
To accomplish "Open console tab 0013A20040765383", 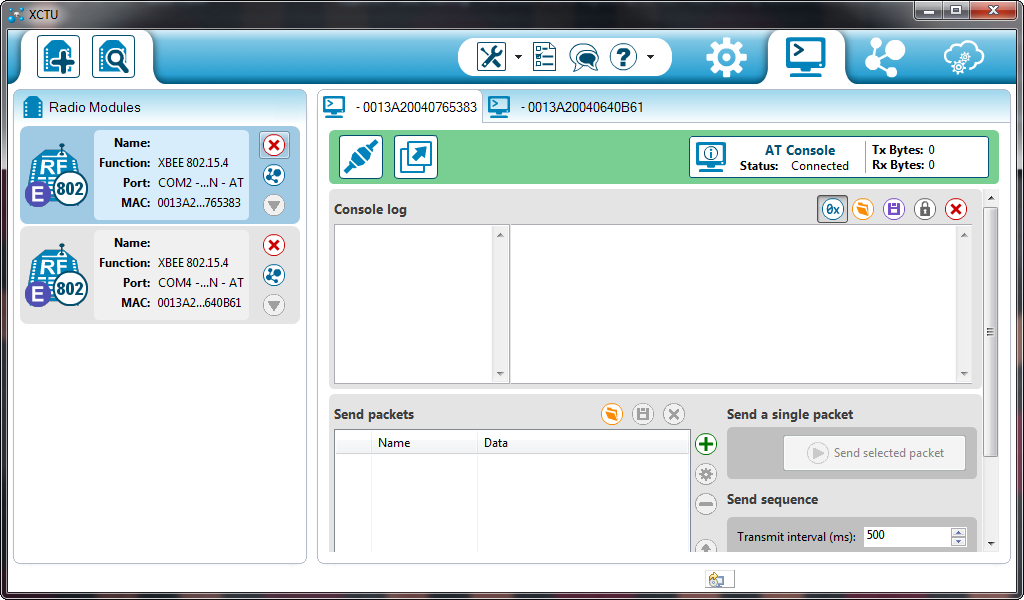I will click(x=400, y=107).
